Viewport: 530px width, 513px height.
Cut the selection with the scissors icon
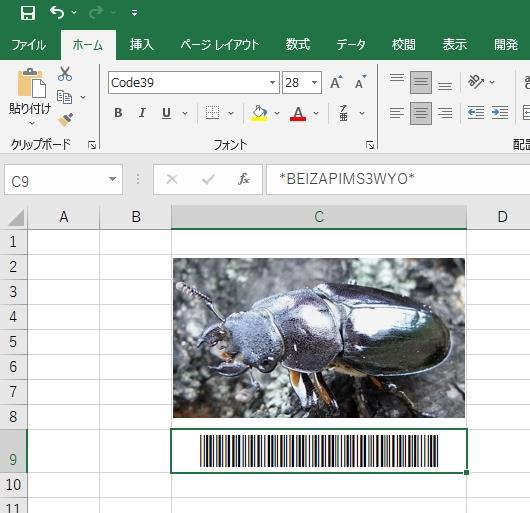[65, 74]
